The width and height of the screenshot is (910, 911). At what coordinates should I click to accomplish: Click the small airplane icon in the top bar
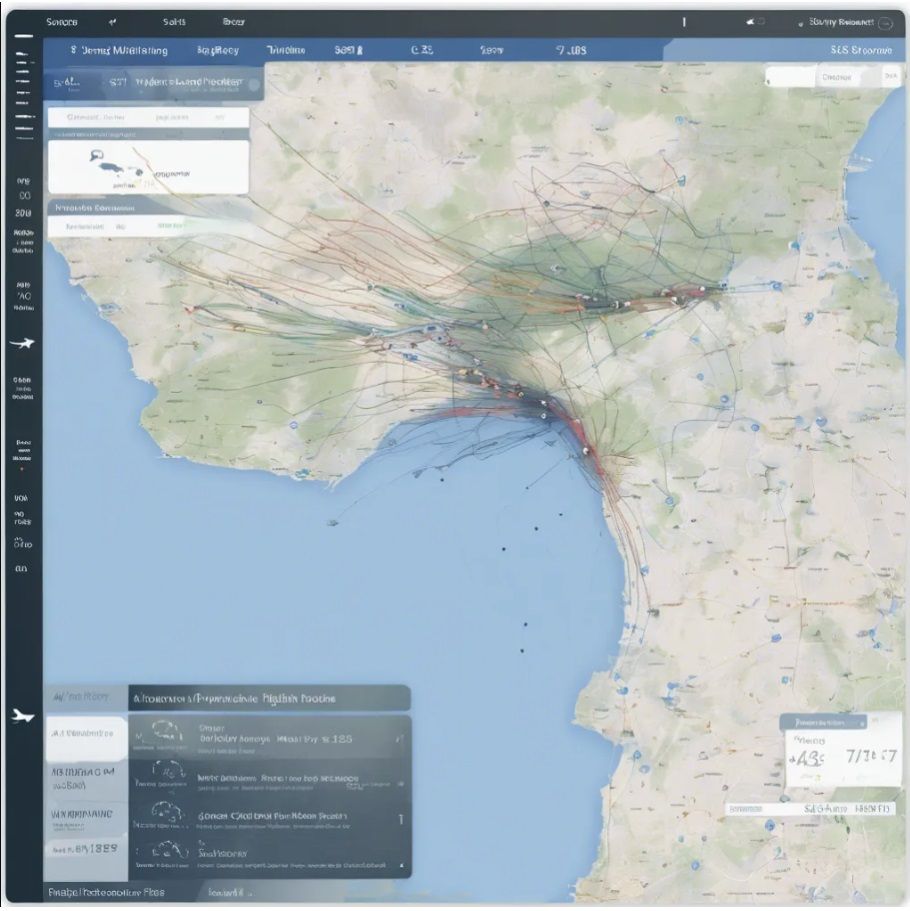click(752, 22)
